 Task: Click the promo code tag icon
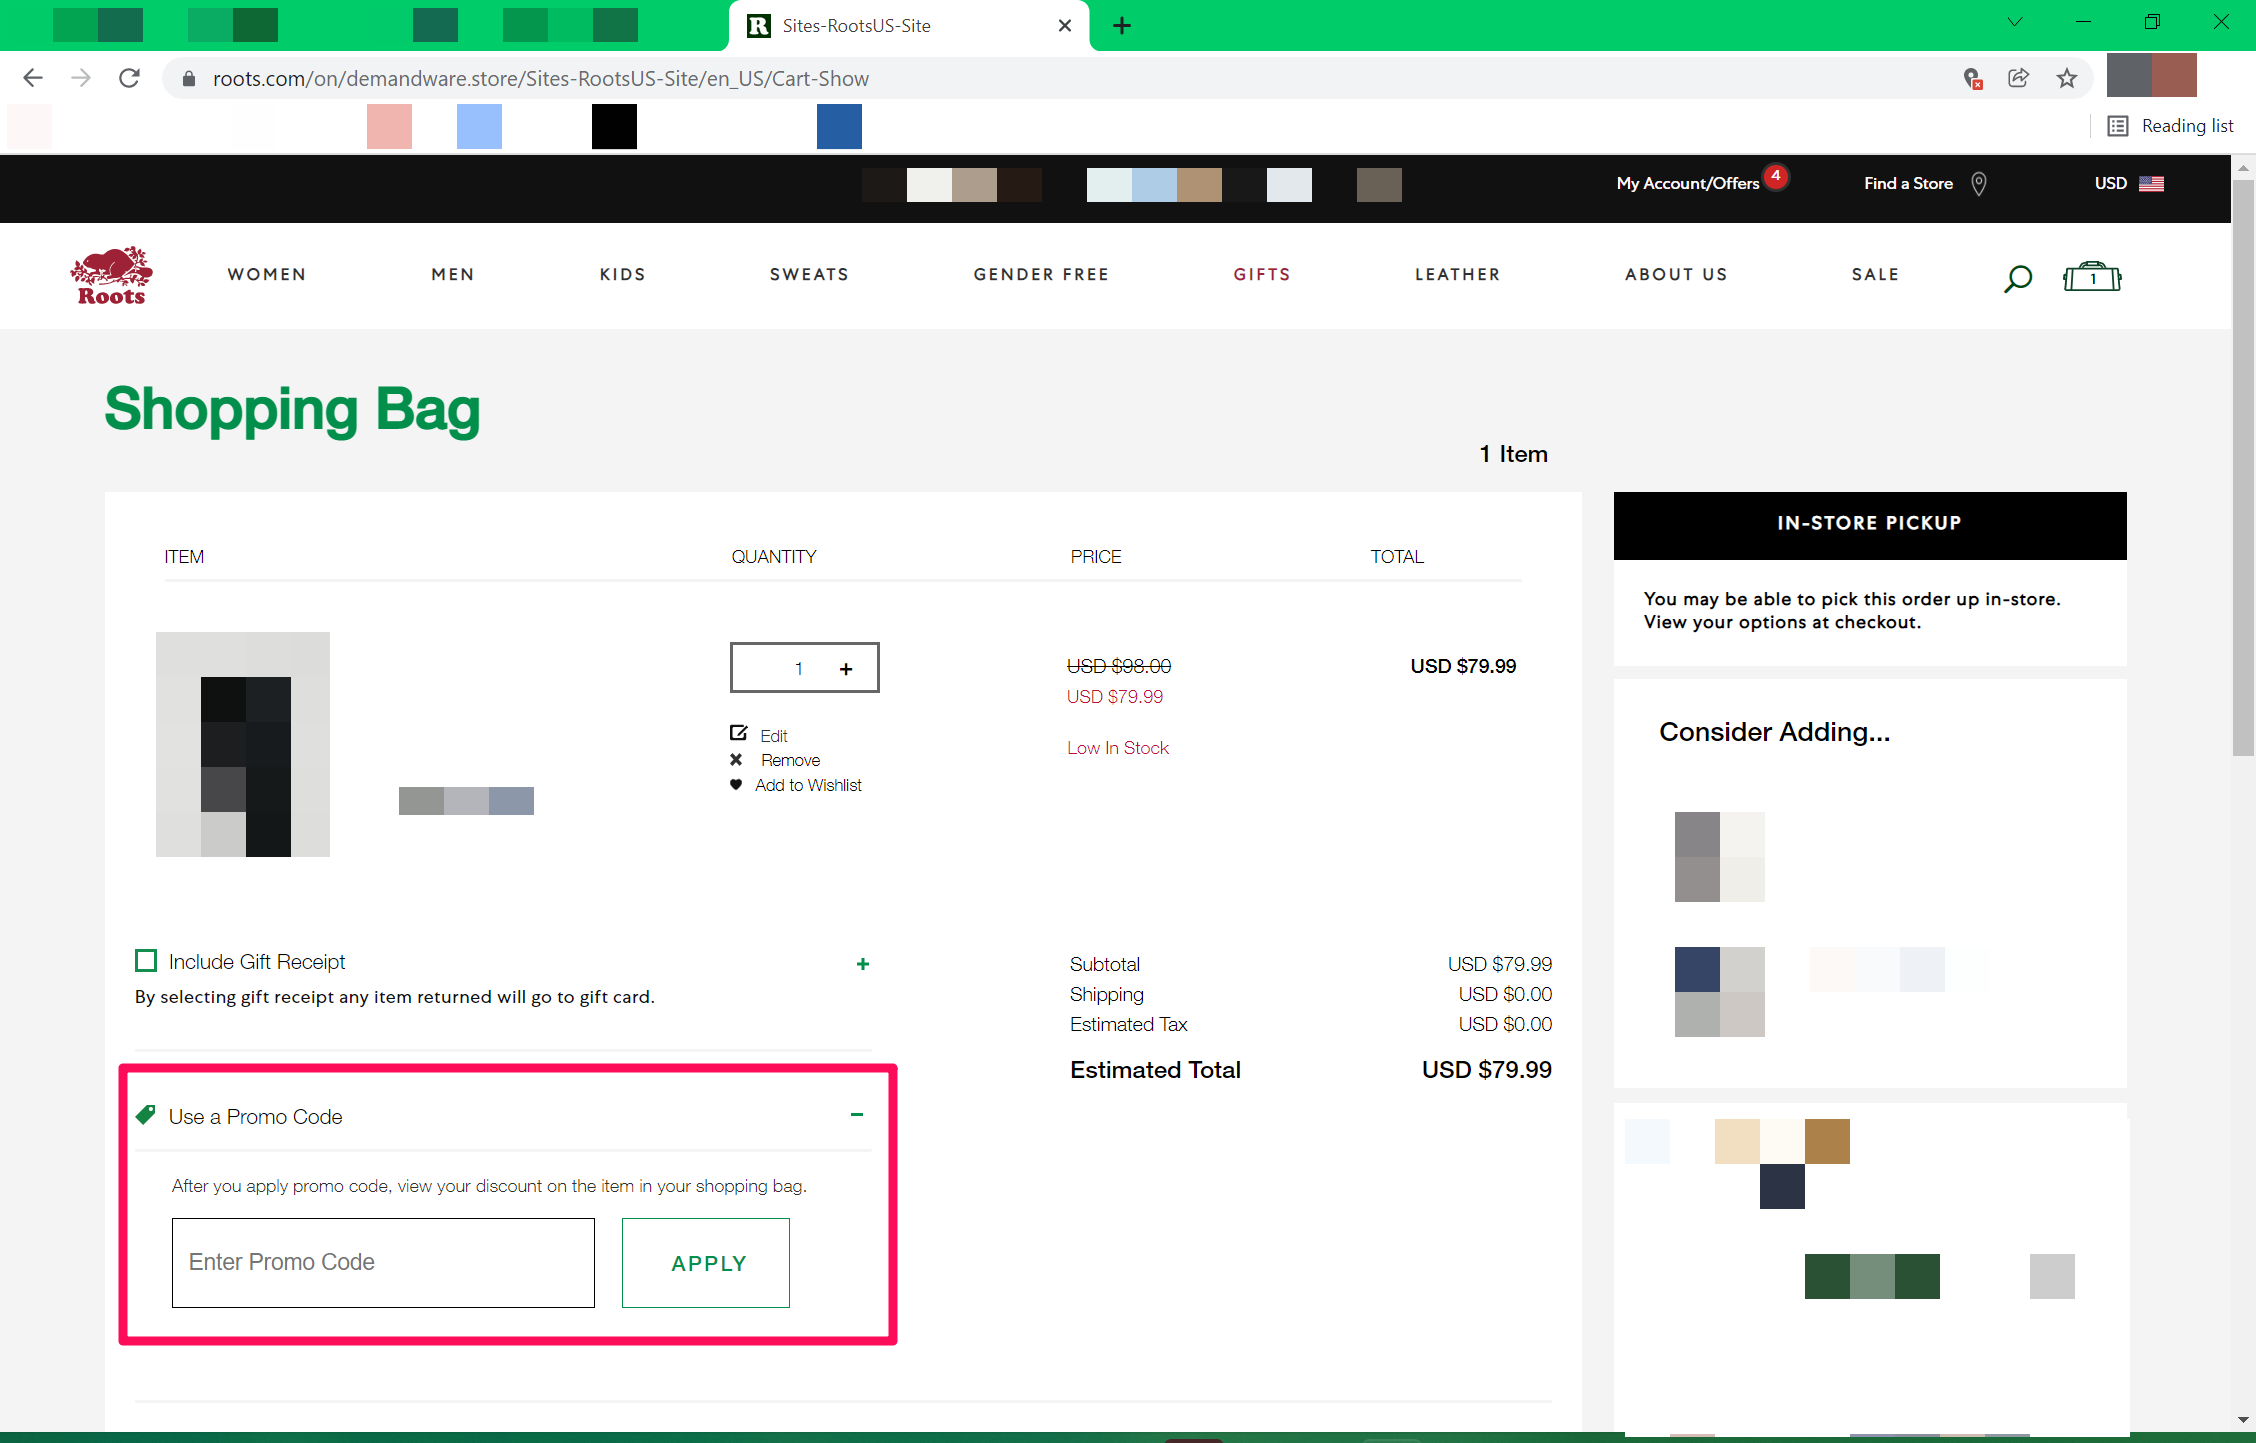click(x=146, y=1115)
